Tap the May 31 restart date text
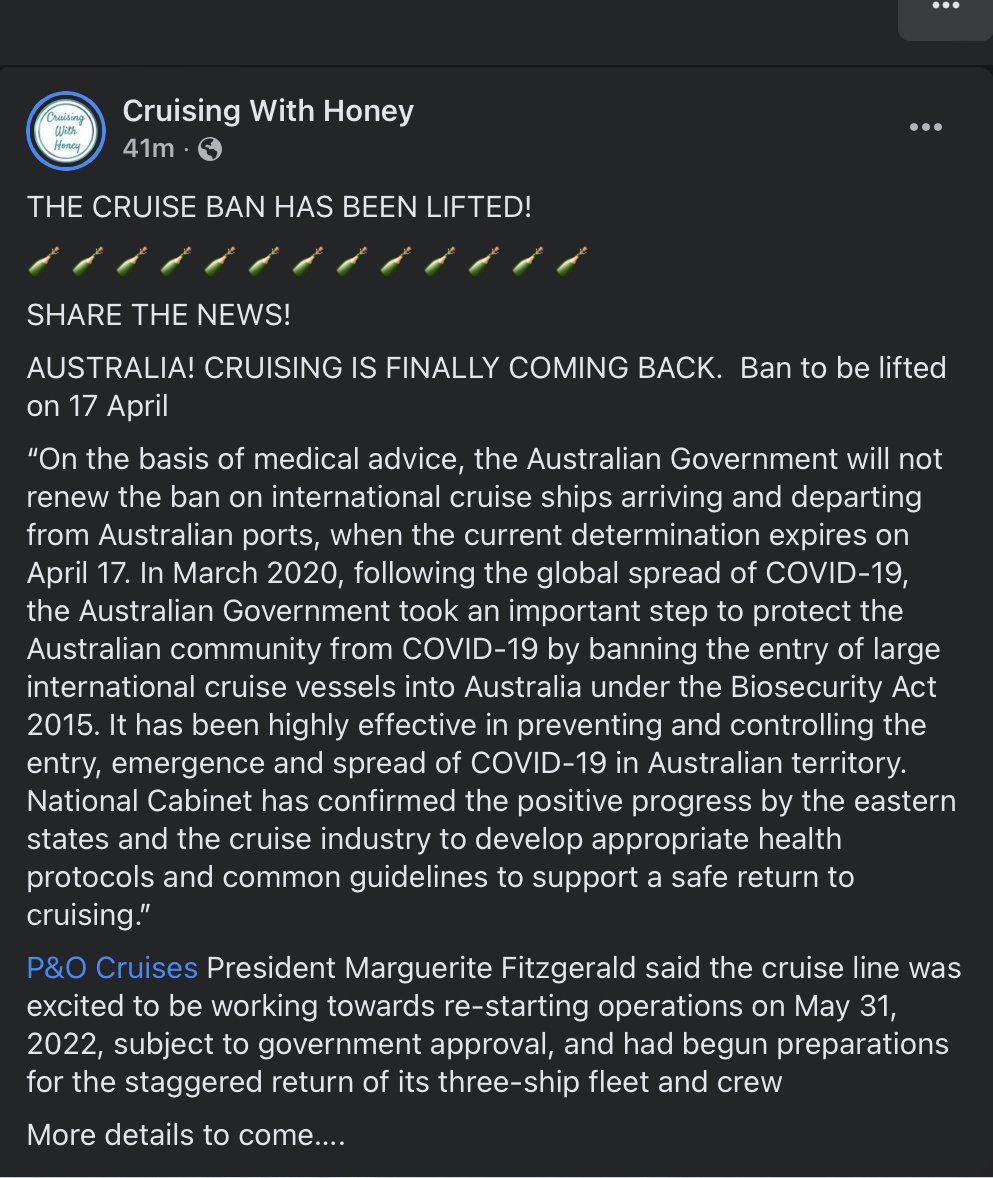Screen dimensions: 993x1178 click(845, 1006)
